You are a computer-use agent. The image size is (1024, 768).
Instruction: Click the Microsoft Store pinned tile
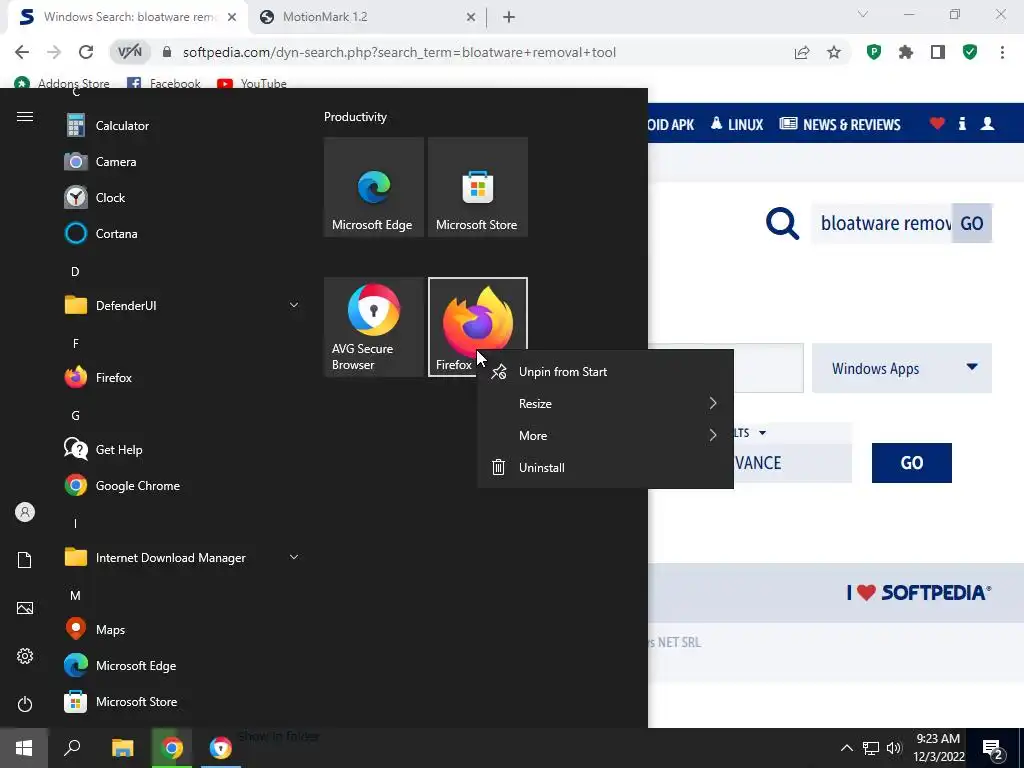[477, 187]
